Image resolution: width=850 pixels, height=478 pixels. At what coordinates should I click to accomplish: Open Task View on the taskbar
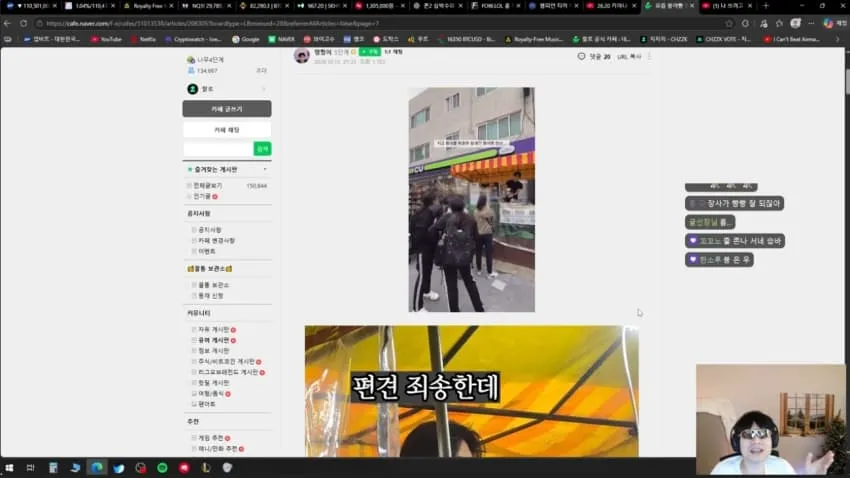pyautogui.click(x=30, y=468)
